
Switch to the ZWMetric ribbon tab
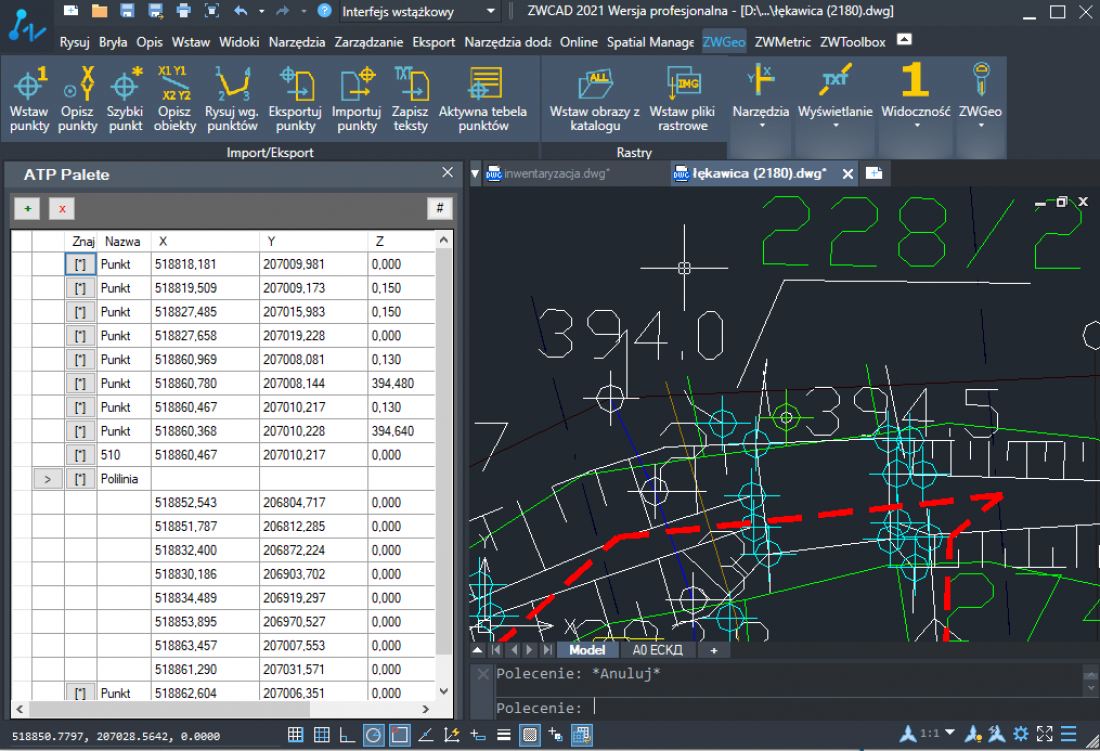point(782,42)
